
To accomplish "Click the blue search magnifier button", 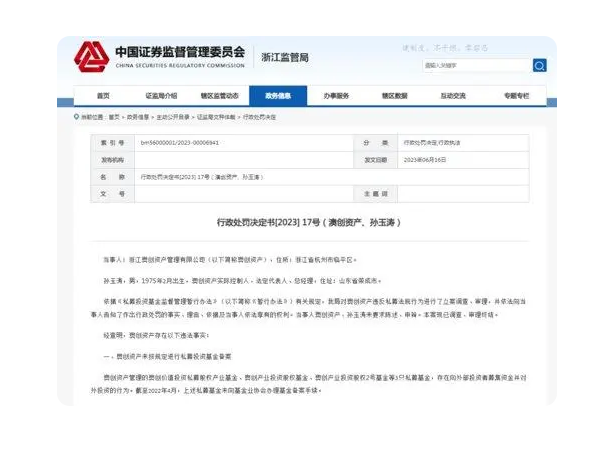I will tap(539, 65).
